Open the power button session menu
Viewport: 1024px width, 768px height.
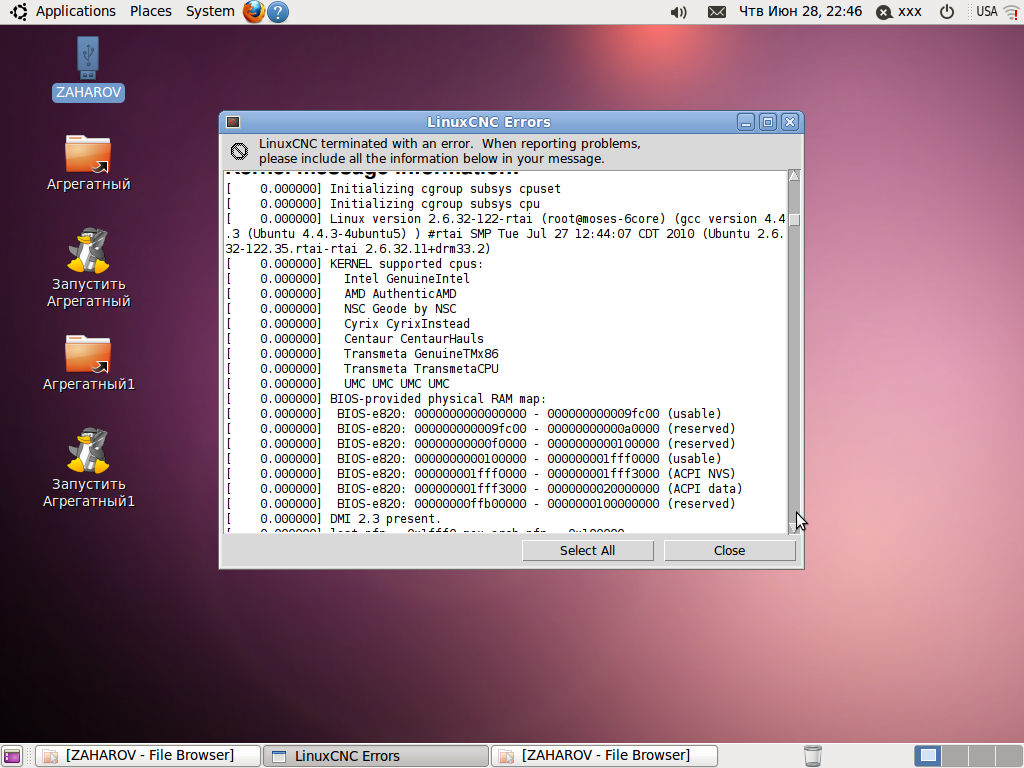click(x=946, y=12)
